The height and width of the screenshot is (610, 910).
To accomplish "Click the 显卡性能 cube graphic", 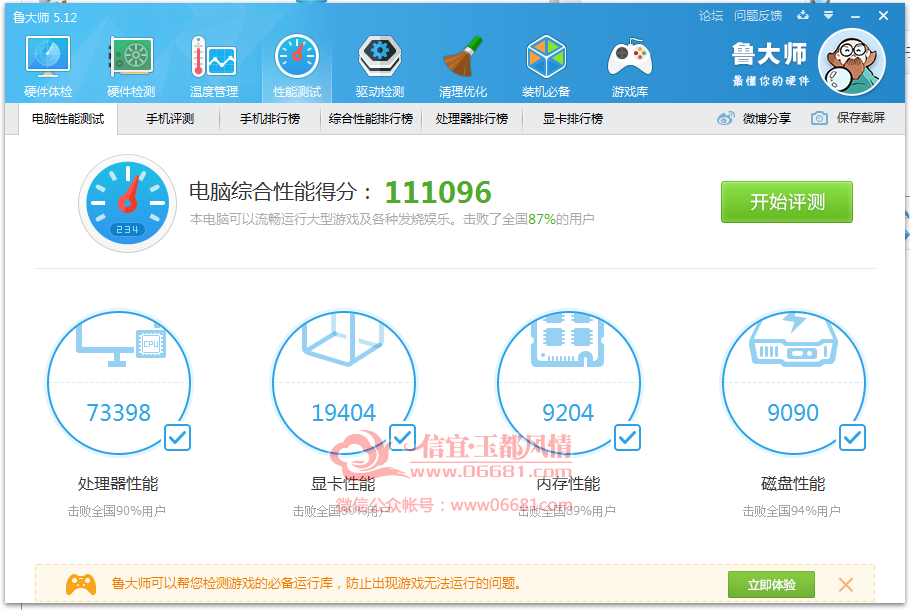I will (342, 340).
